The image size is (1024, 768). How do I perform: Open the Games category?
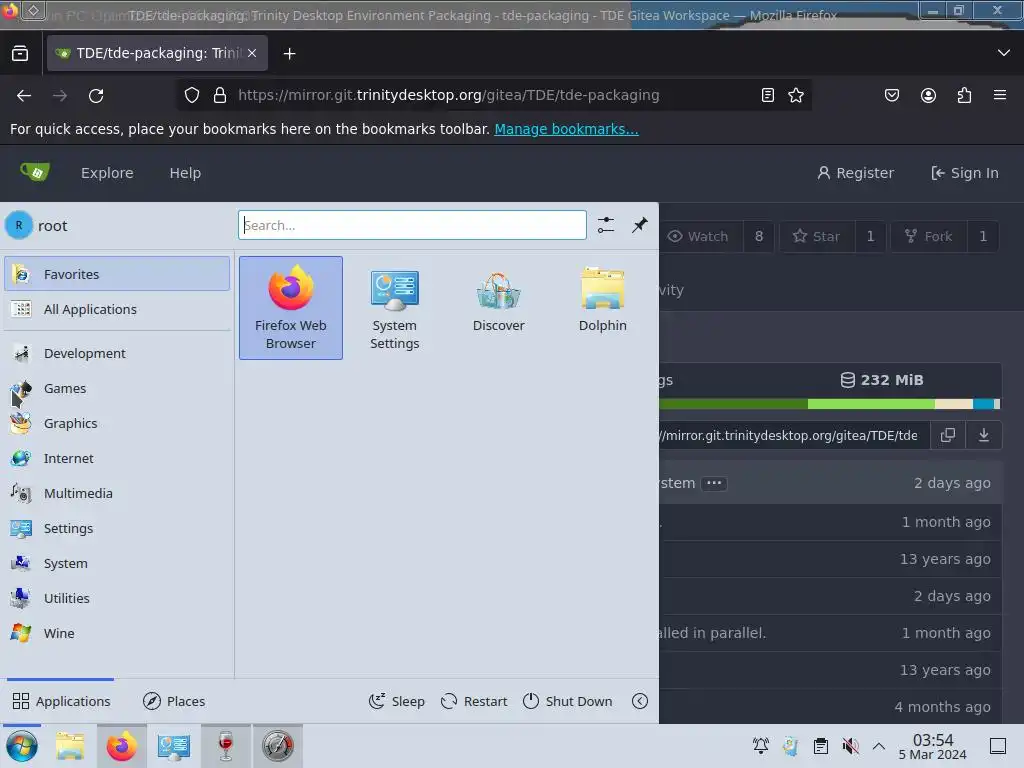pos(117,389)
